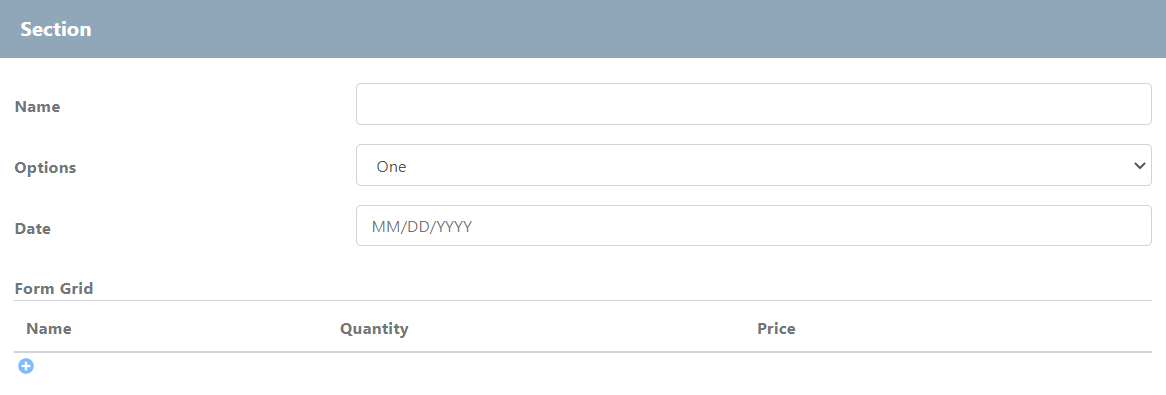Select the 'One' value text in Options
This screenshot has width=1166, height=395.
[x=391, y=167]
